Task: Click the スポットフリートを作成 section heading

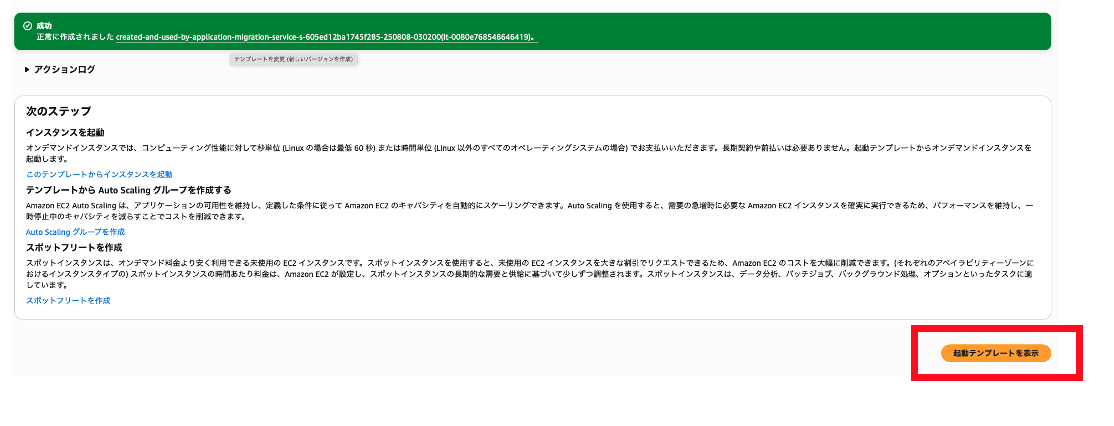Action: click(74, 247)
